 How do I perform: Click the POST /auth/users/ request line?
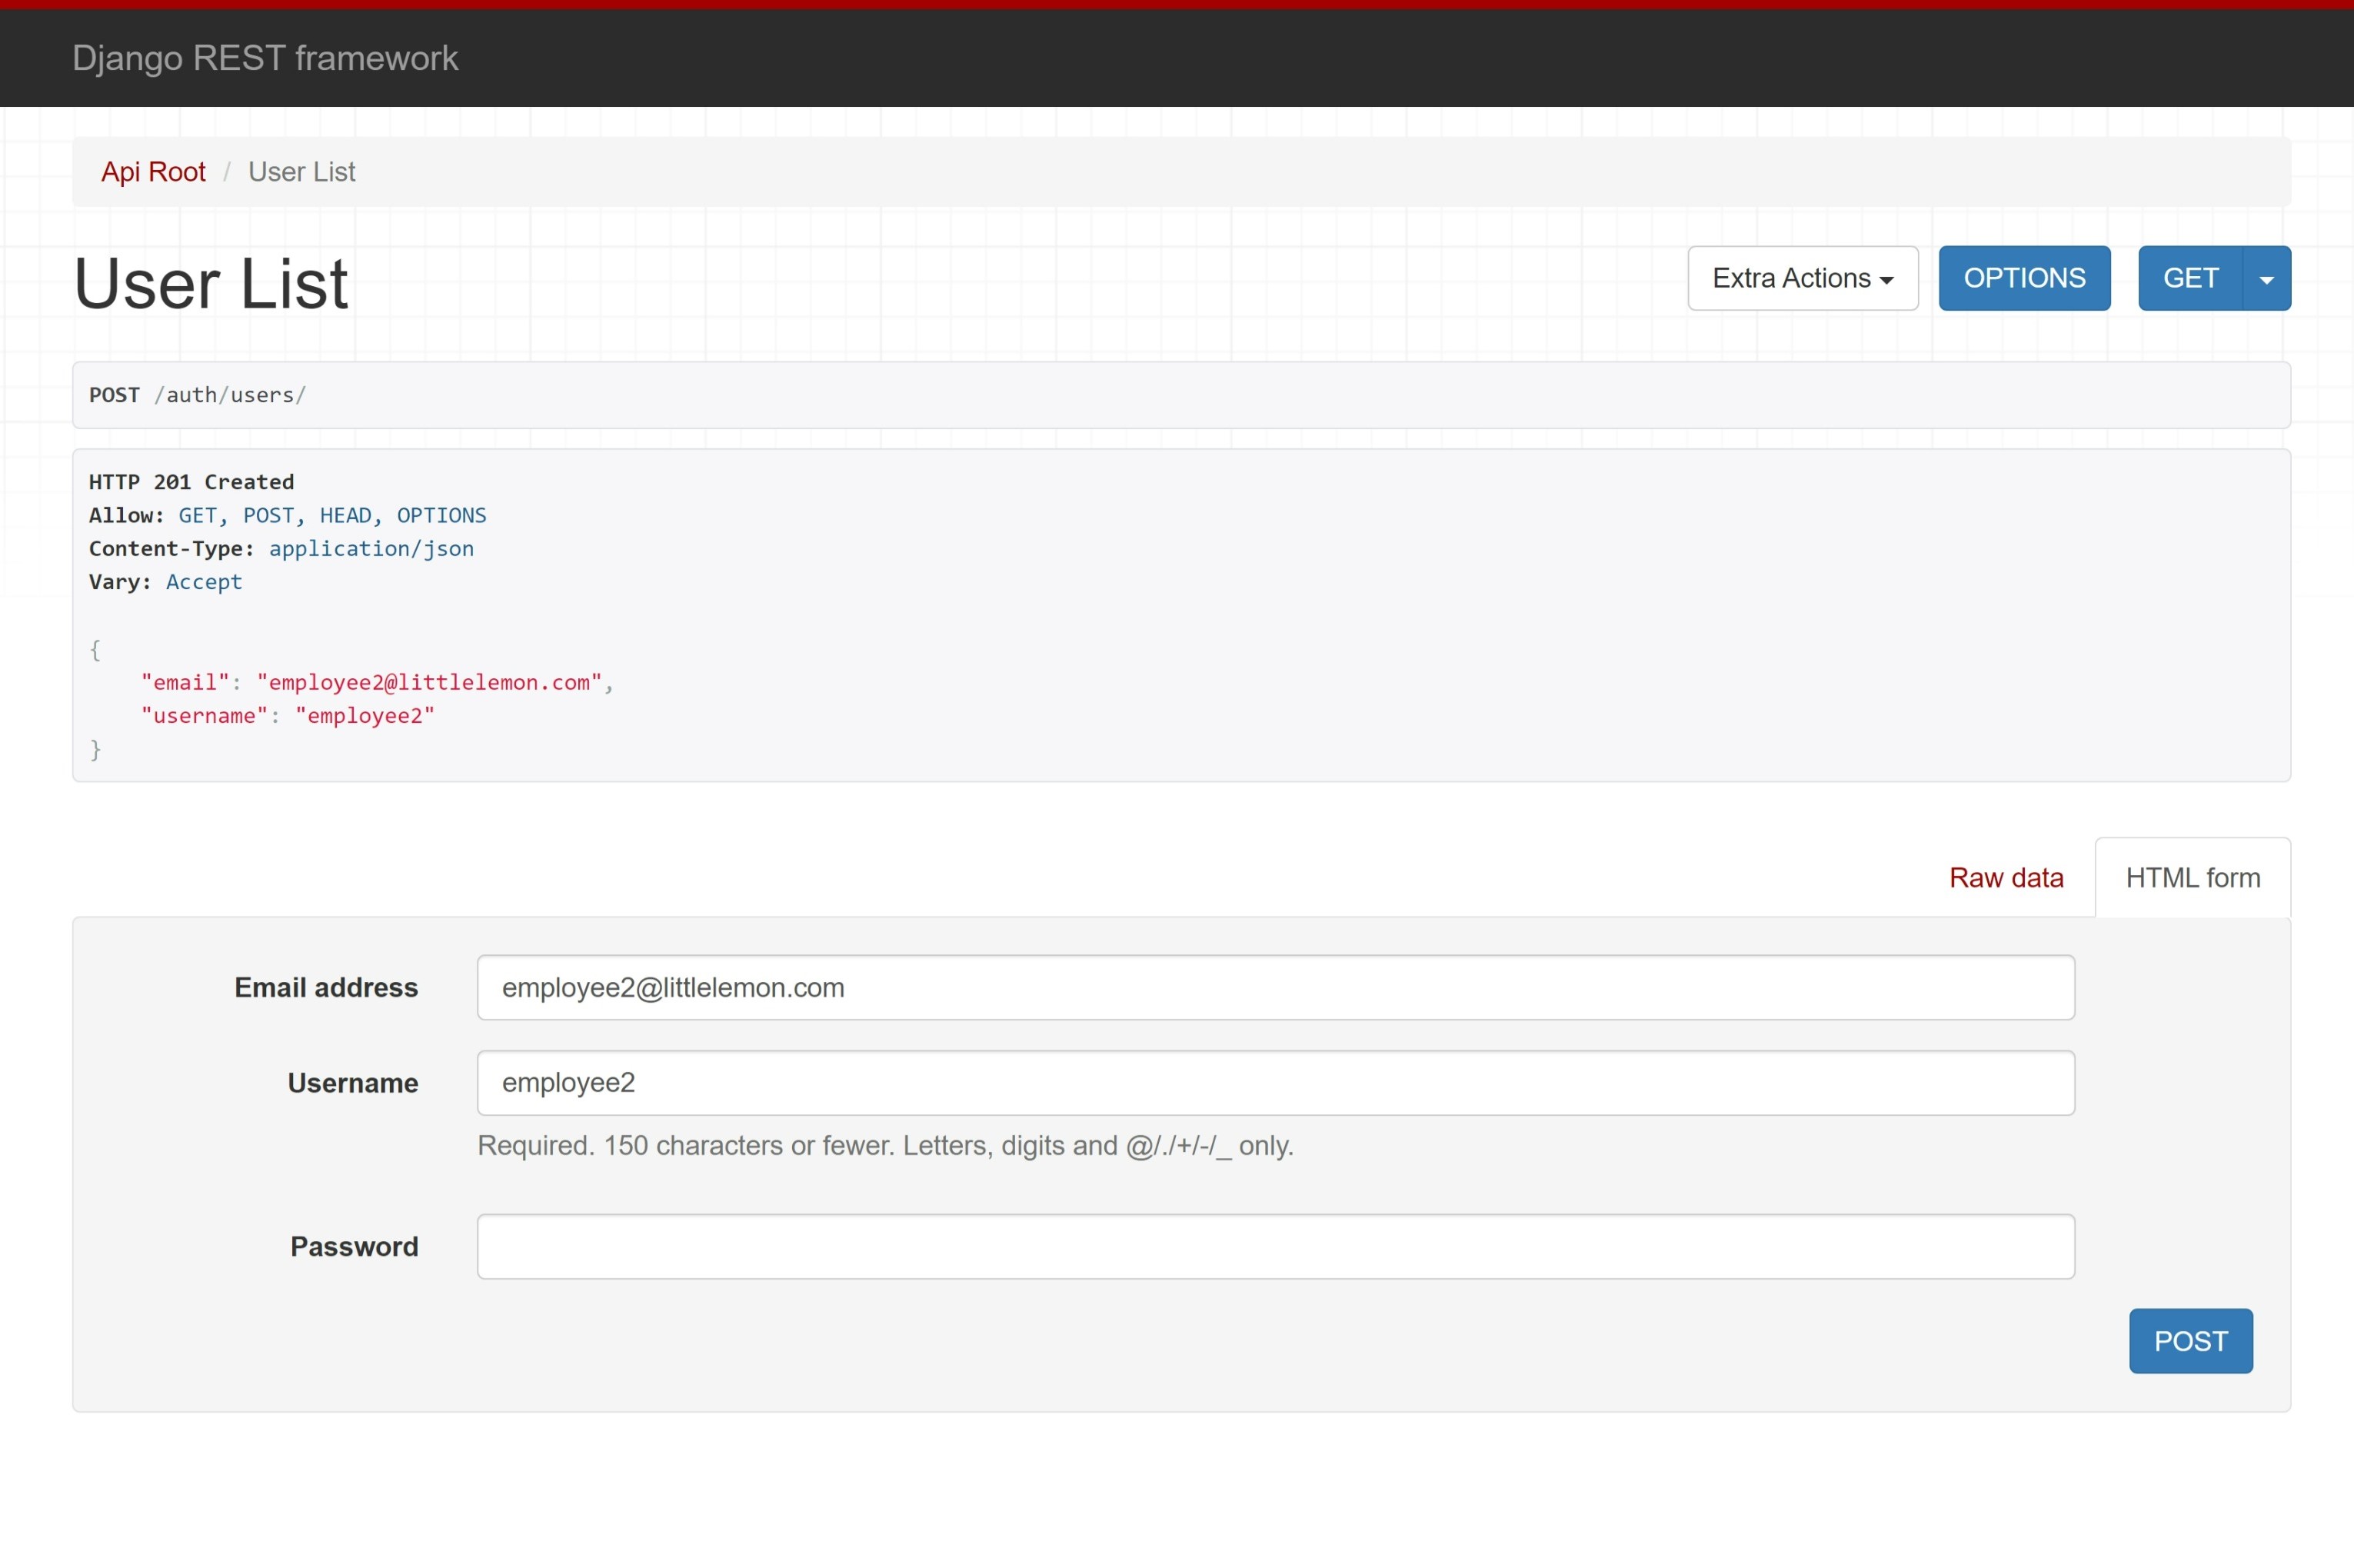click(197, 395)
